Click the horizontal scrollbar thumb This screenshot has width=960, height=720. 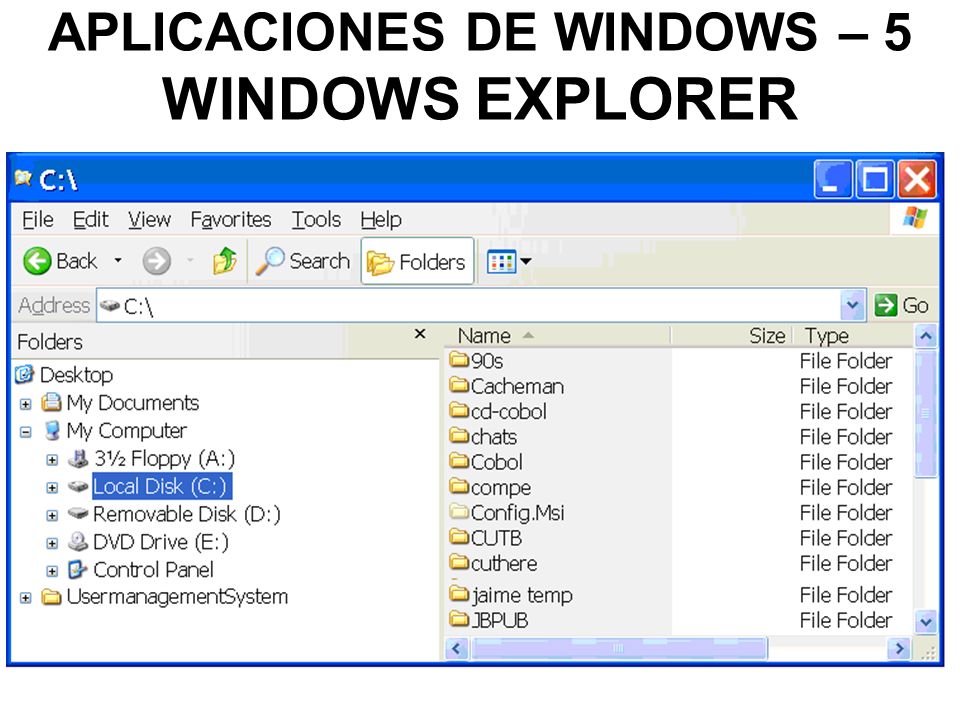[618, 648]
